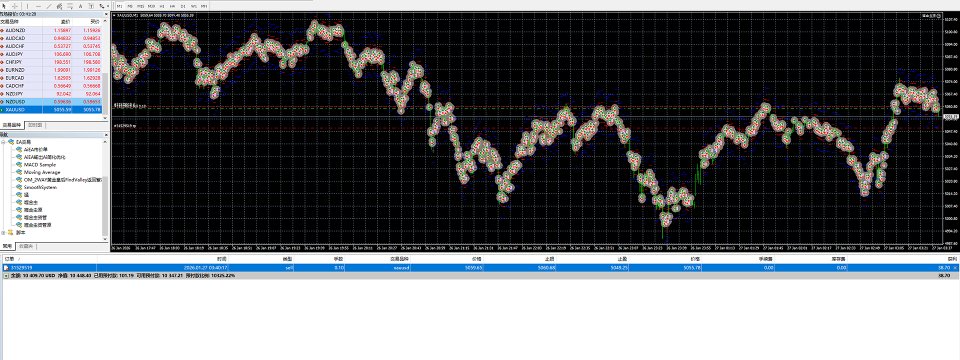Screen dimensions: 960x360
Task: Select the text label tool
Action: click(x=91, y=6)
